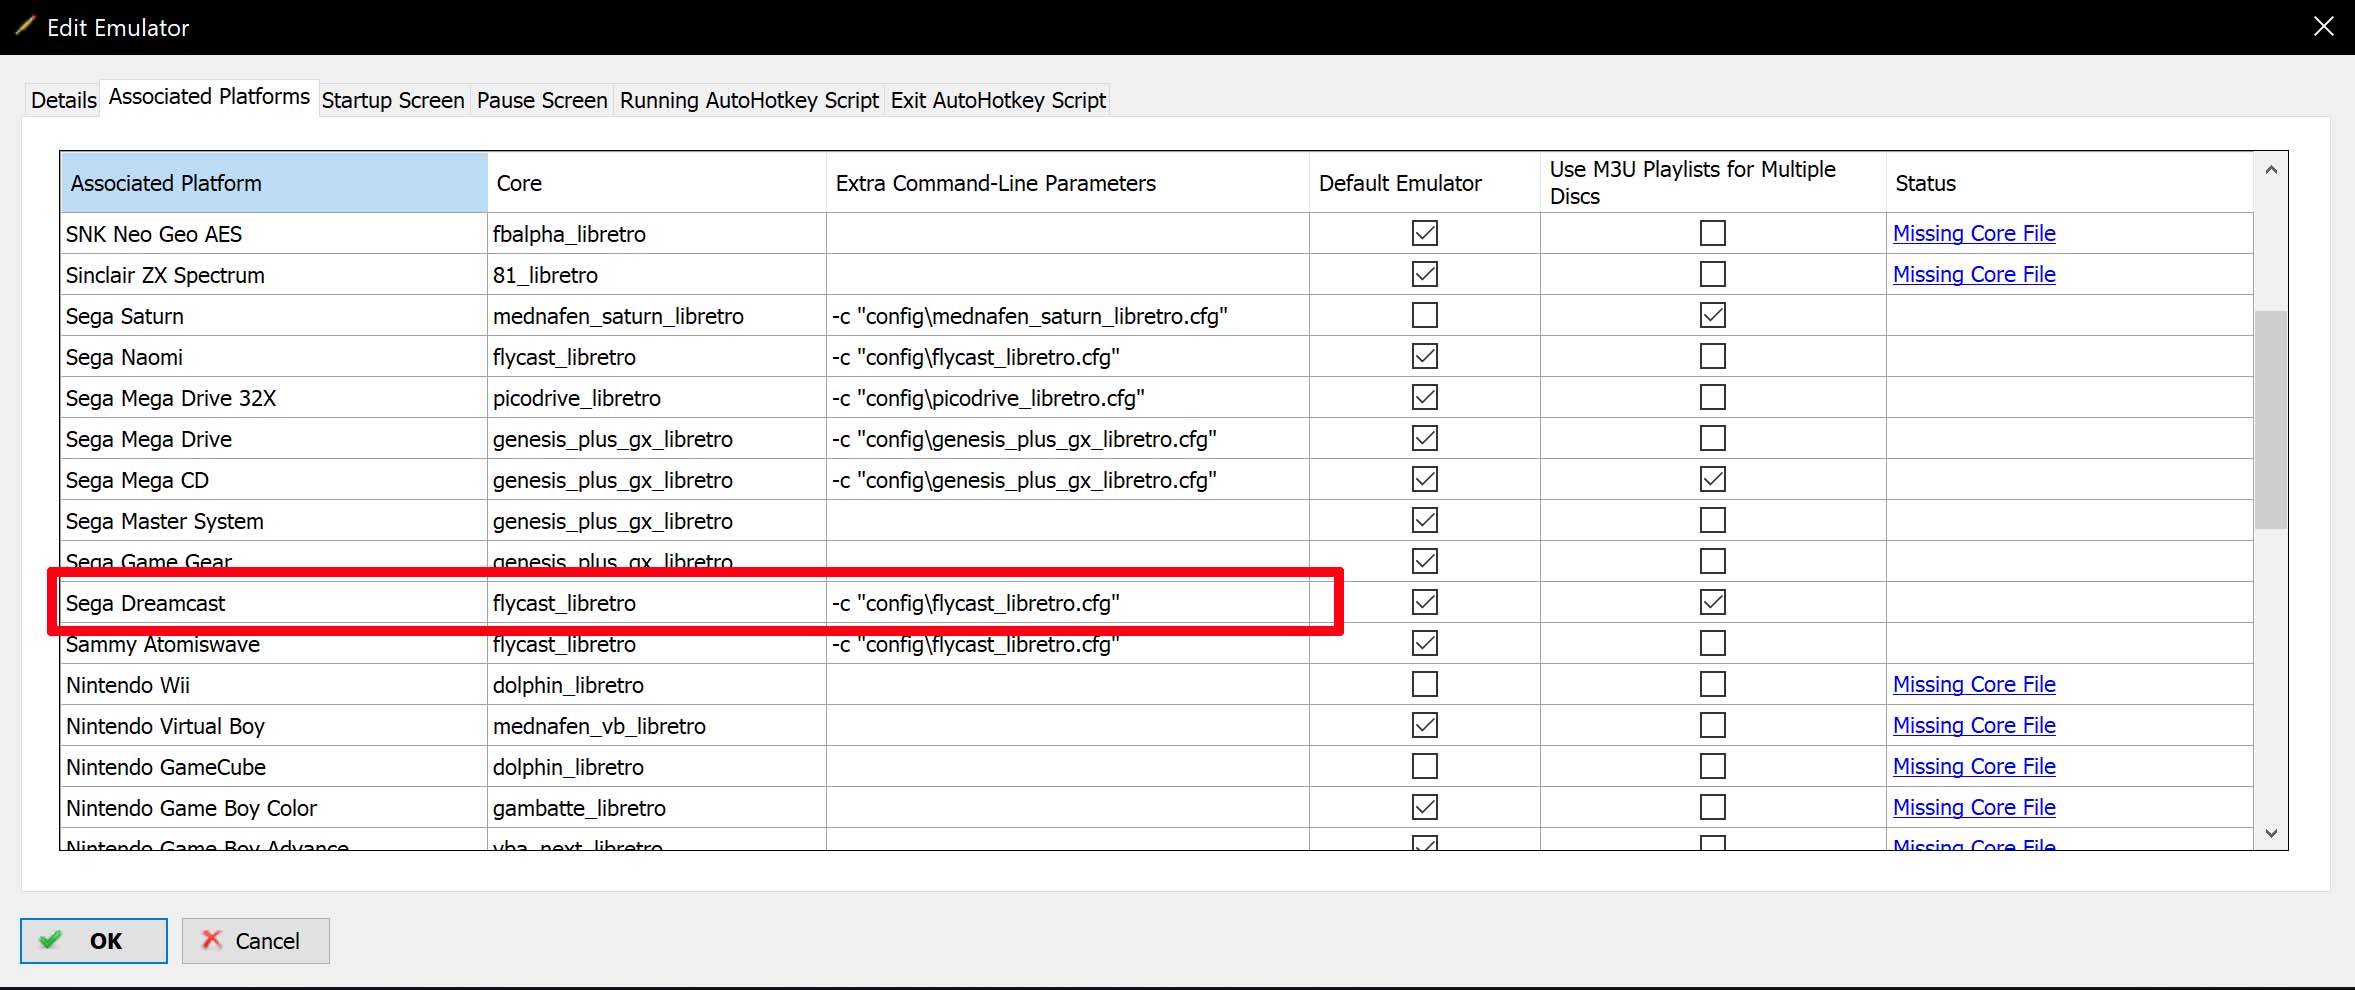Open Missing Core File link for Nintendo Wii
The width and height of the screenshot is (2355, 990).
point(1974,684)
